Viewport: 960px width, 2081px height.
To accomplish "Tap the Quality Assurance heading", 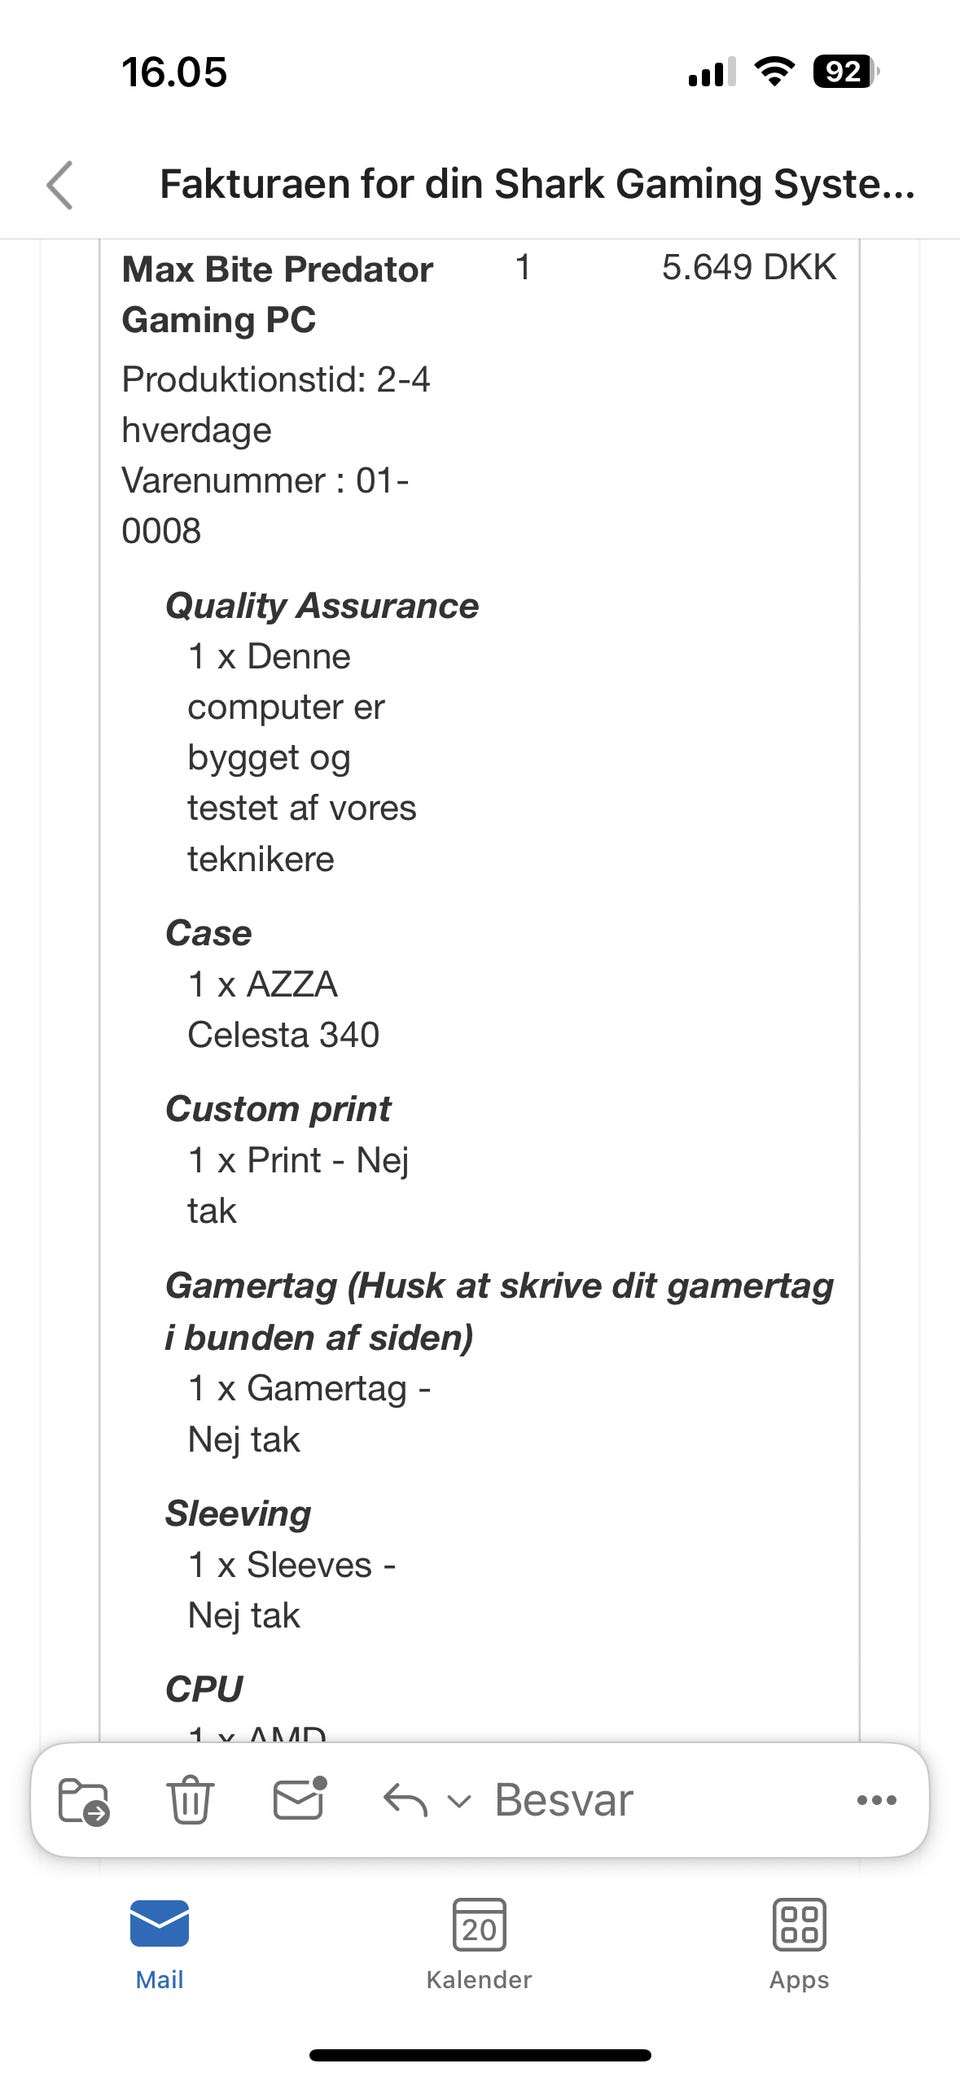I will click(x=322, y=606).
